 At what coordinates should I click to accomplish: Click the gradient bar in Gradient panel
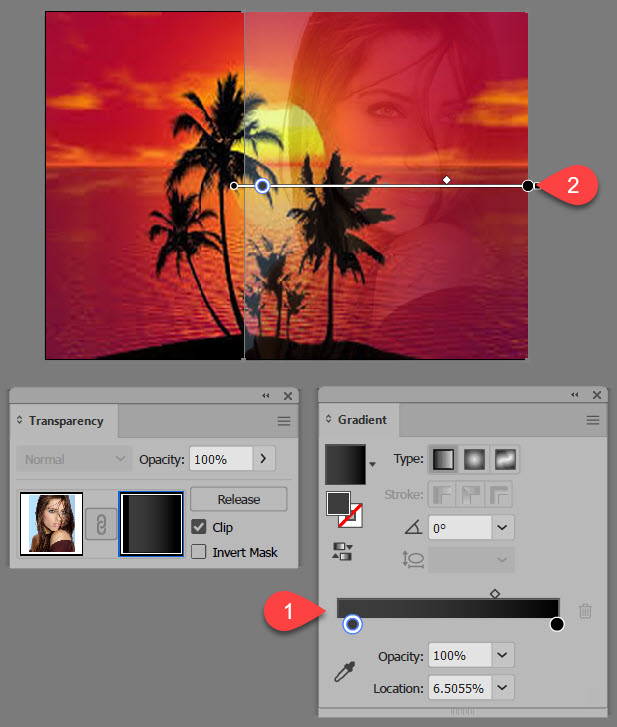(448, 608)
